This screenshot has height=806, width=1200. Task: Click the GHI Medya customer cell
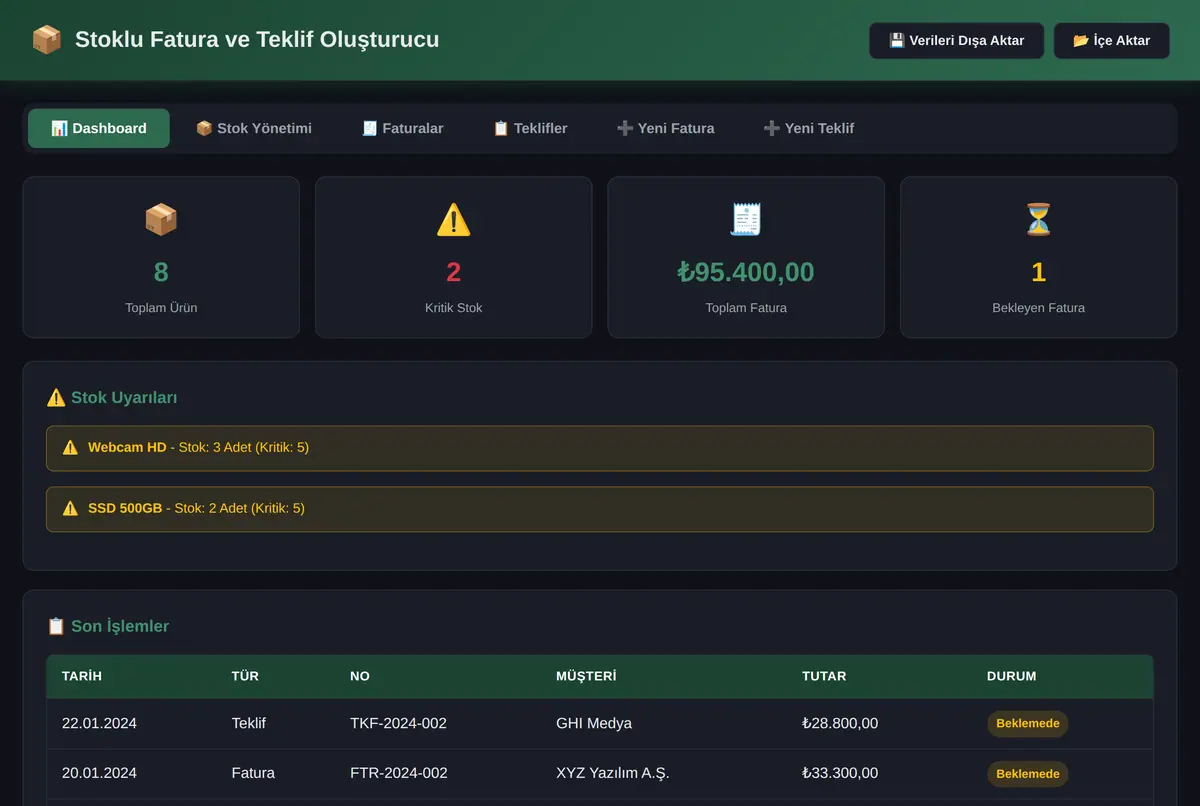(594, 724)
